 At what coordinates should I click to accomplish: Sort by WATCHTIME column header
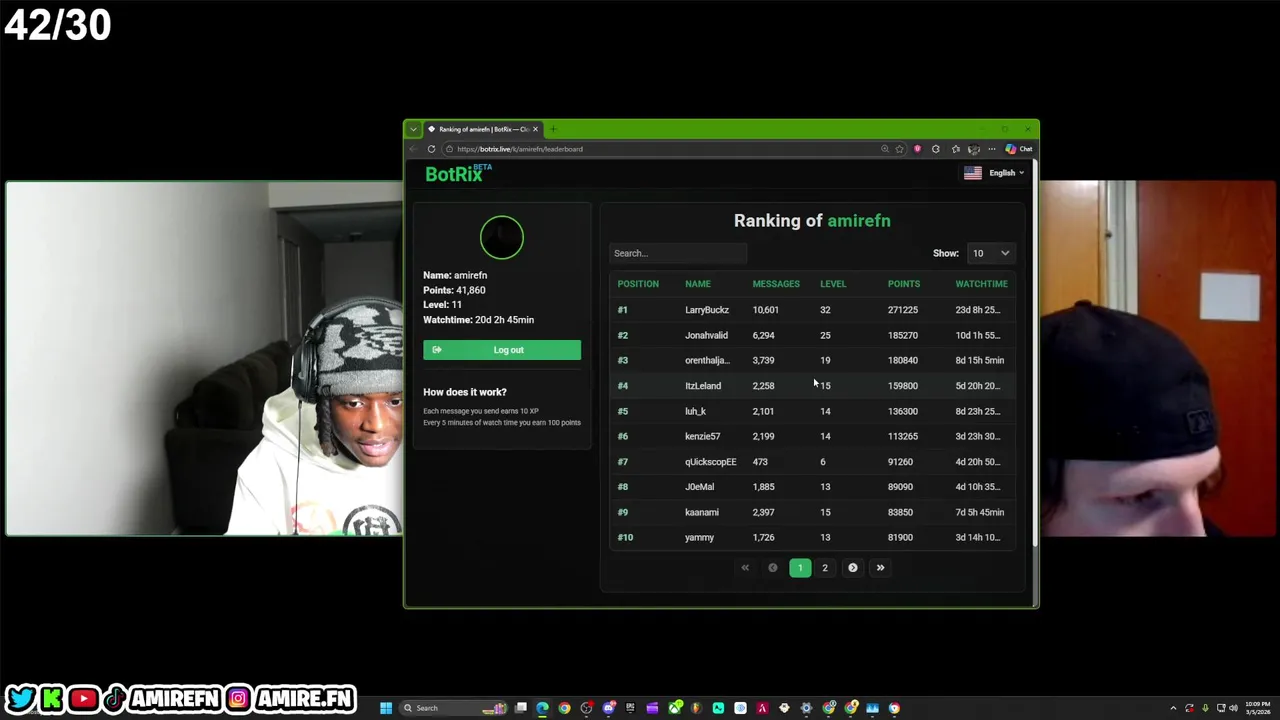[981, 284]
